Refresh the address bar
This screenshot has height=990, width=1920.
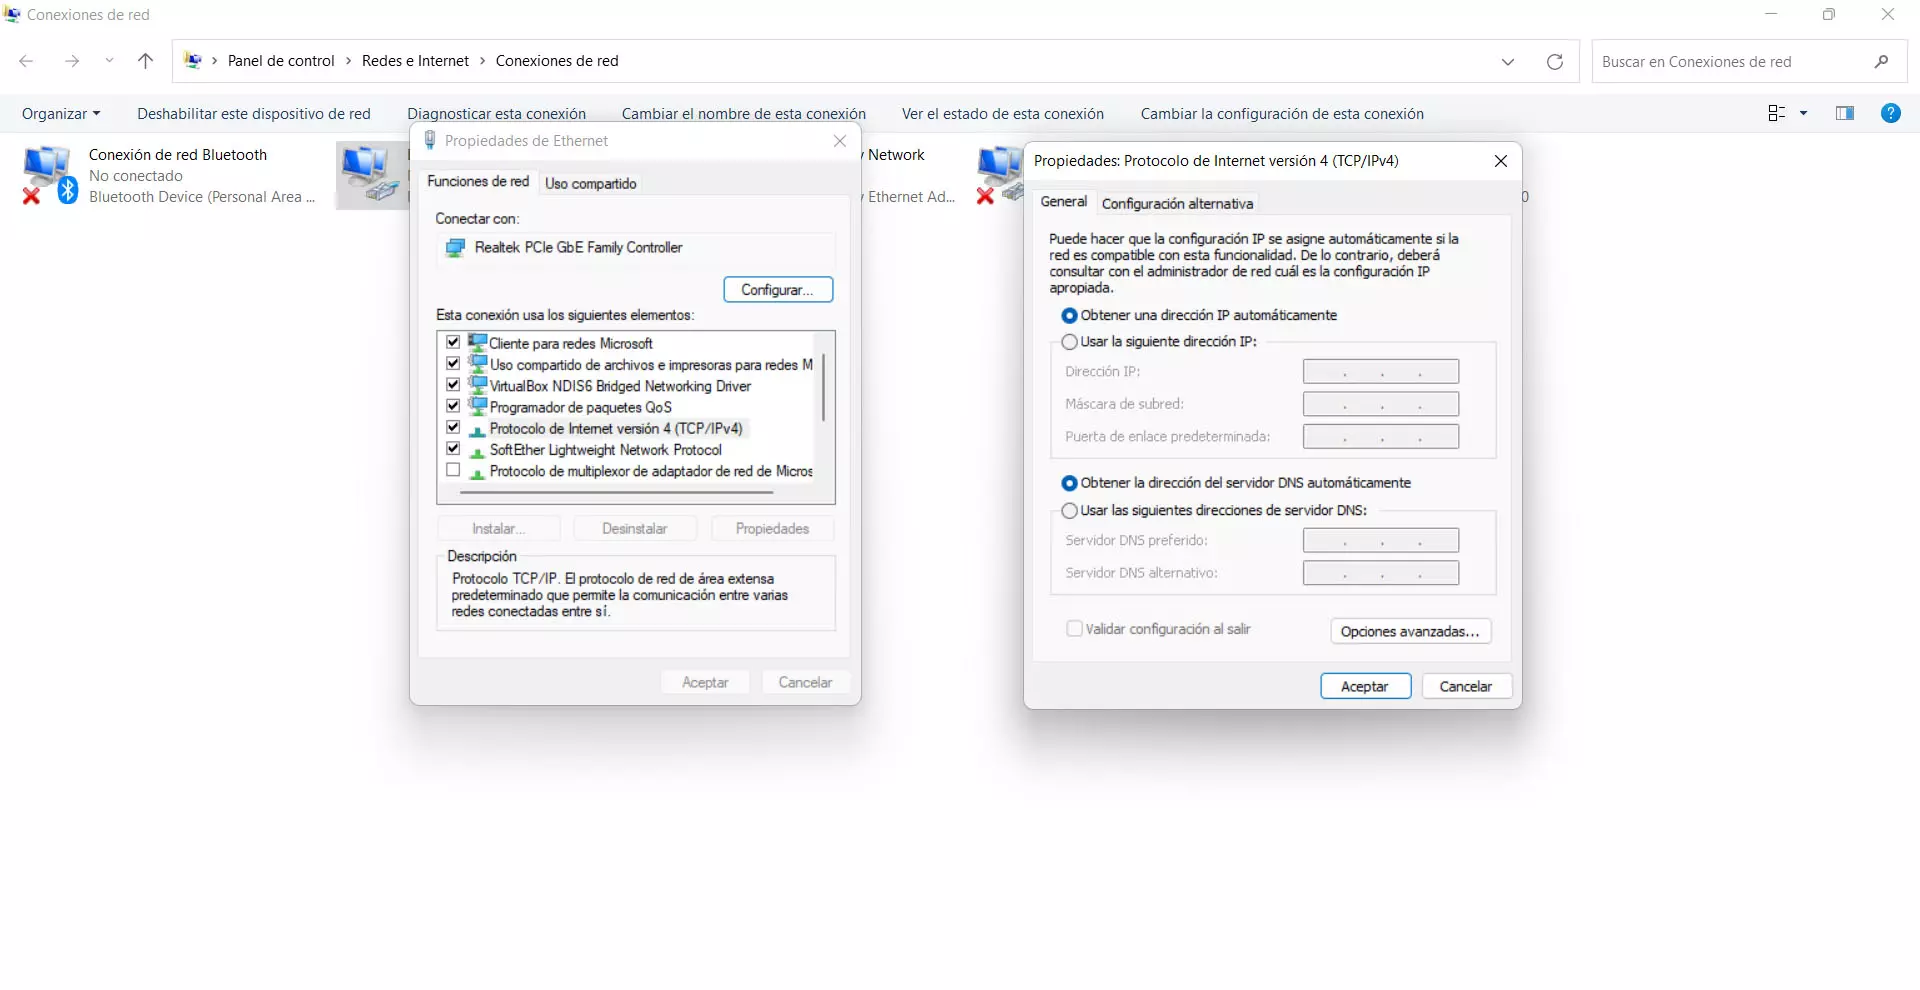click(x=1555, y=61)
